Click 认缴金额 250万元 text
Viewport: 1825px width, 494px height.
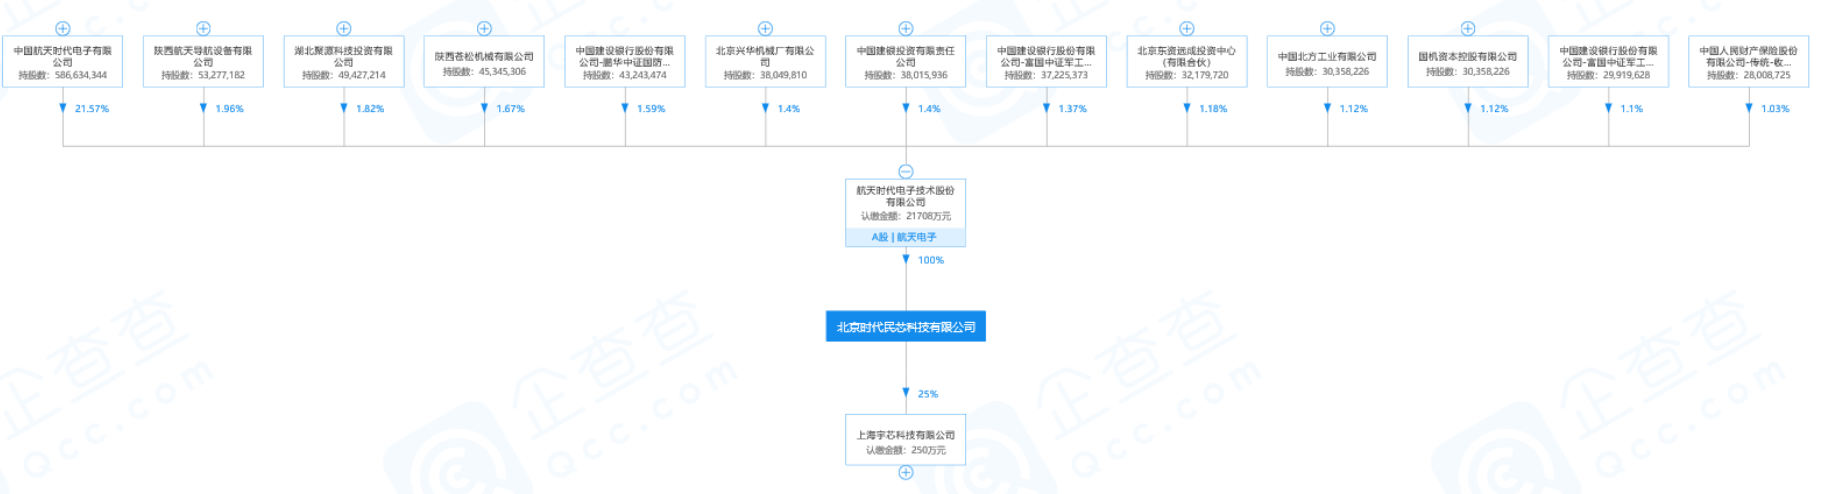[x=906, y=450]
